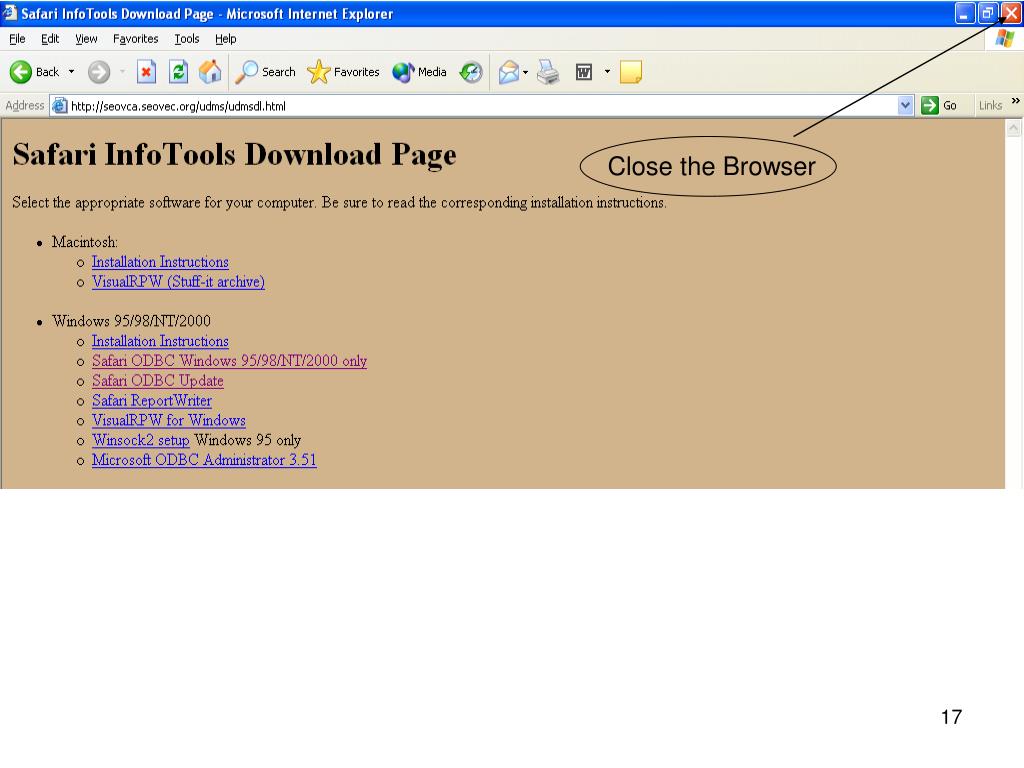Open VisualRPW for Windows link
The height and width of the screenshot is (768, 1024).
168,420
